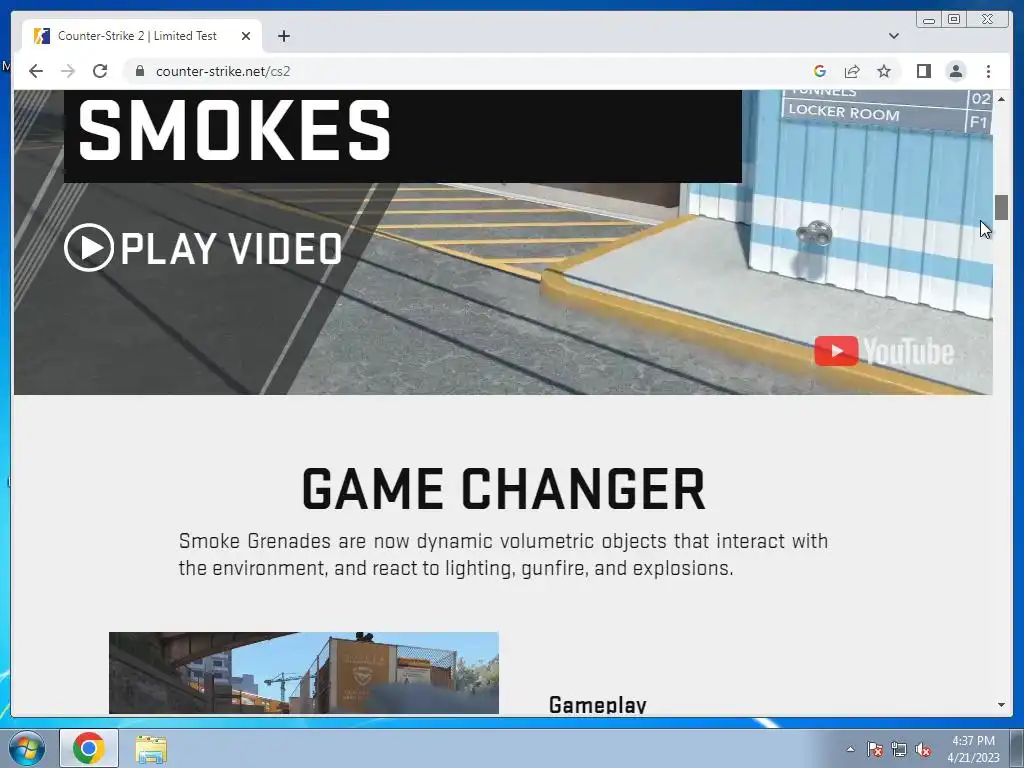This screenshot has height=768, width=1024.
Task: View site information lock icon
Action: (x=139, y=71)
